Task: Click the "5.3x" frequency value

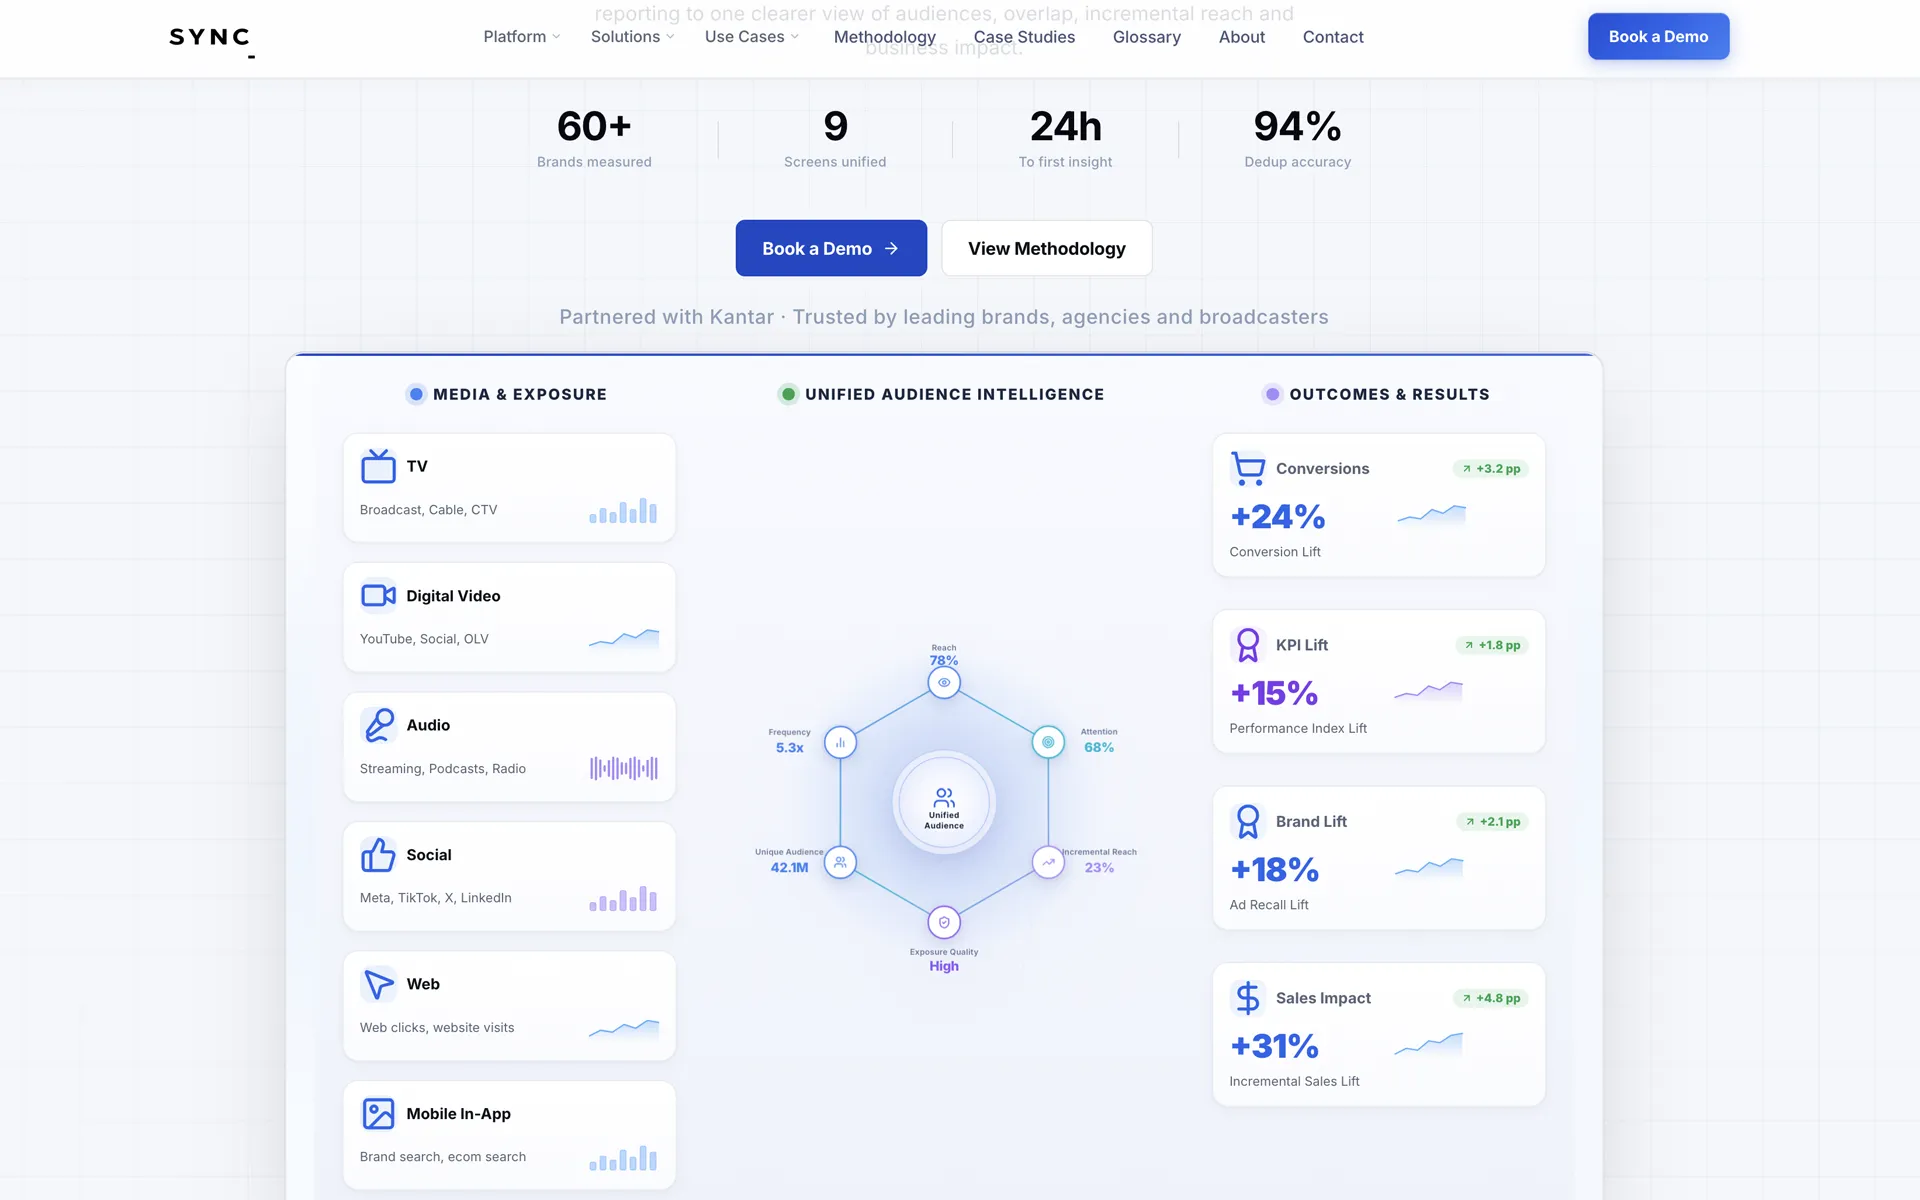Action: click(x=789, y=748)
